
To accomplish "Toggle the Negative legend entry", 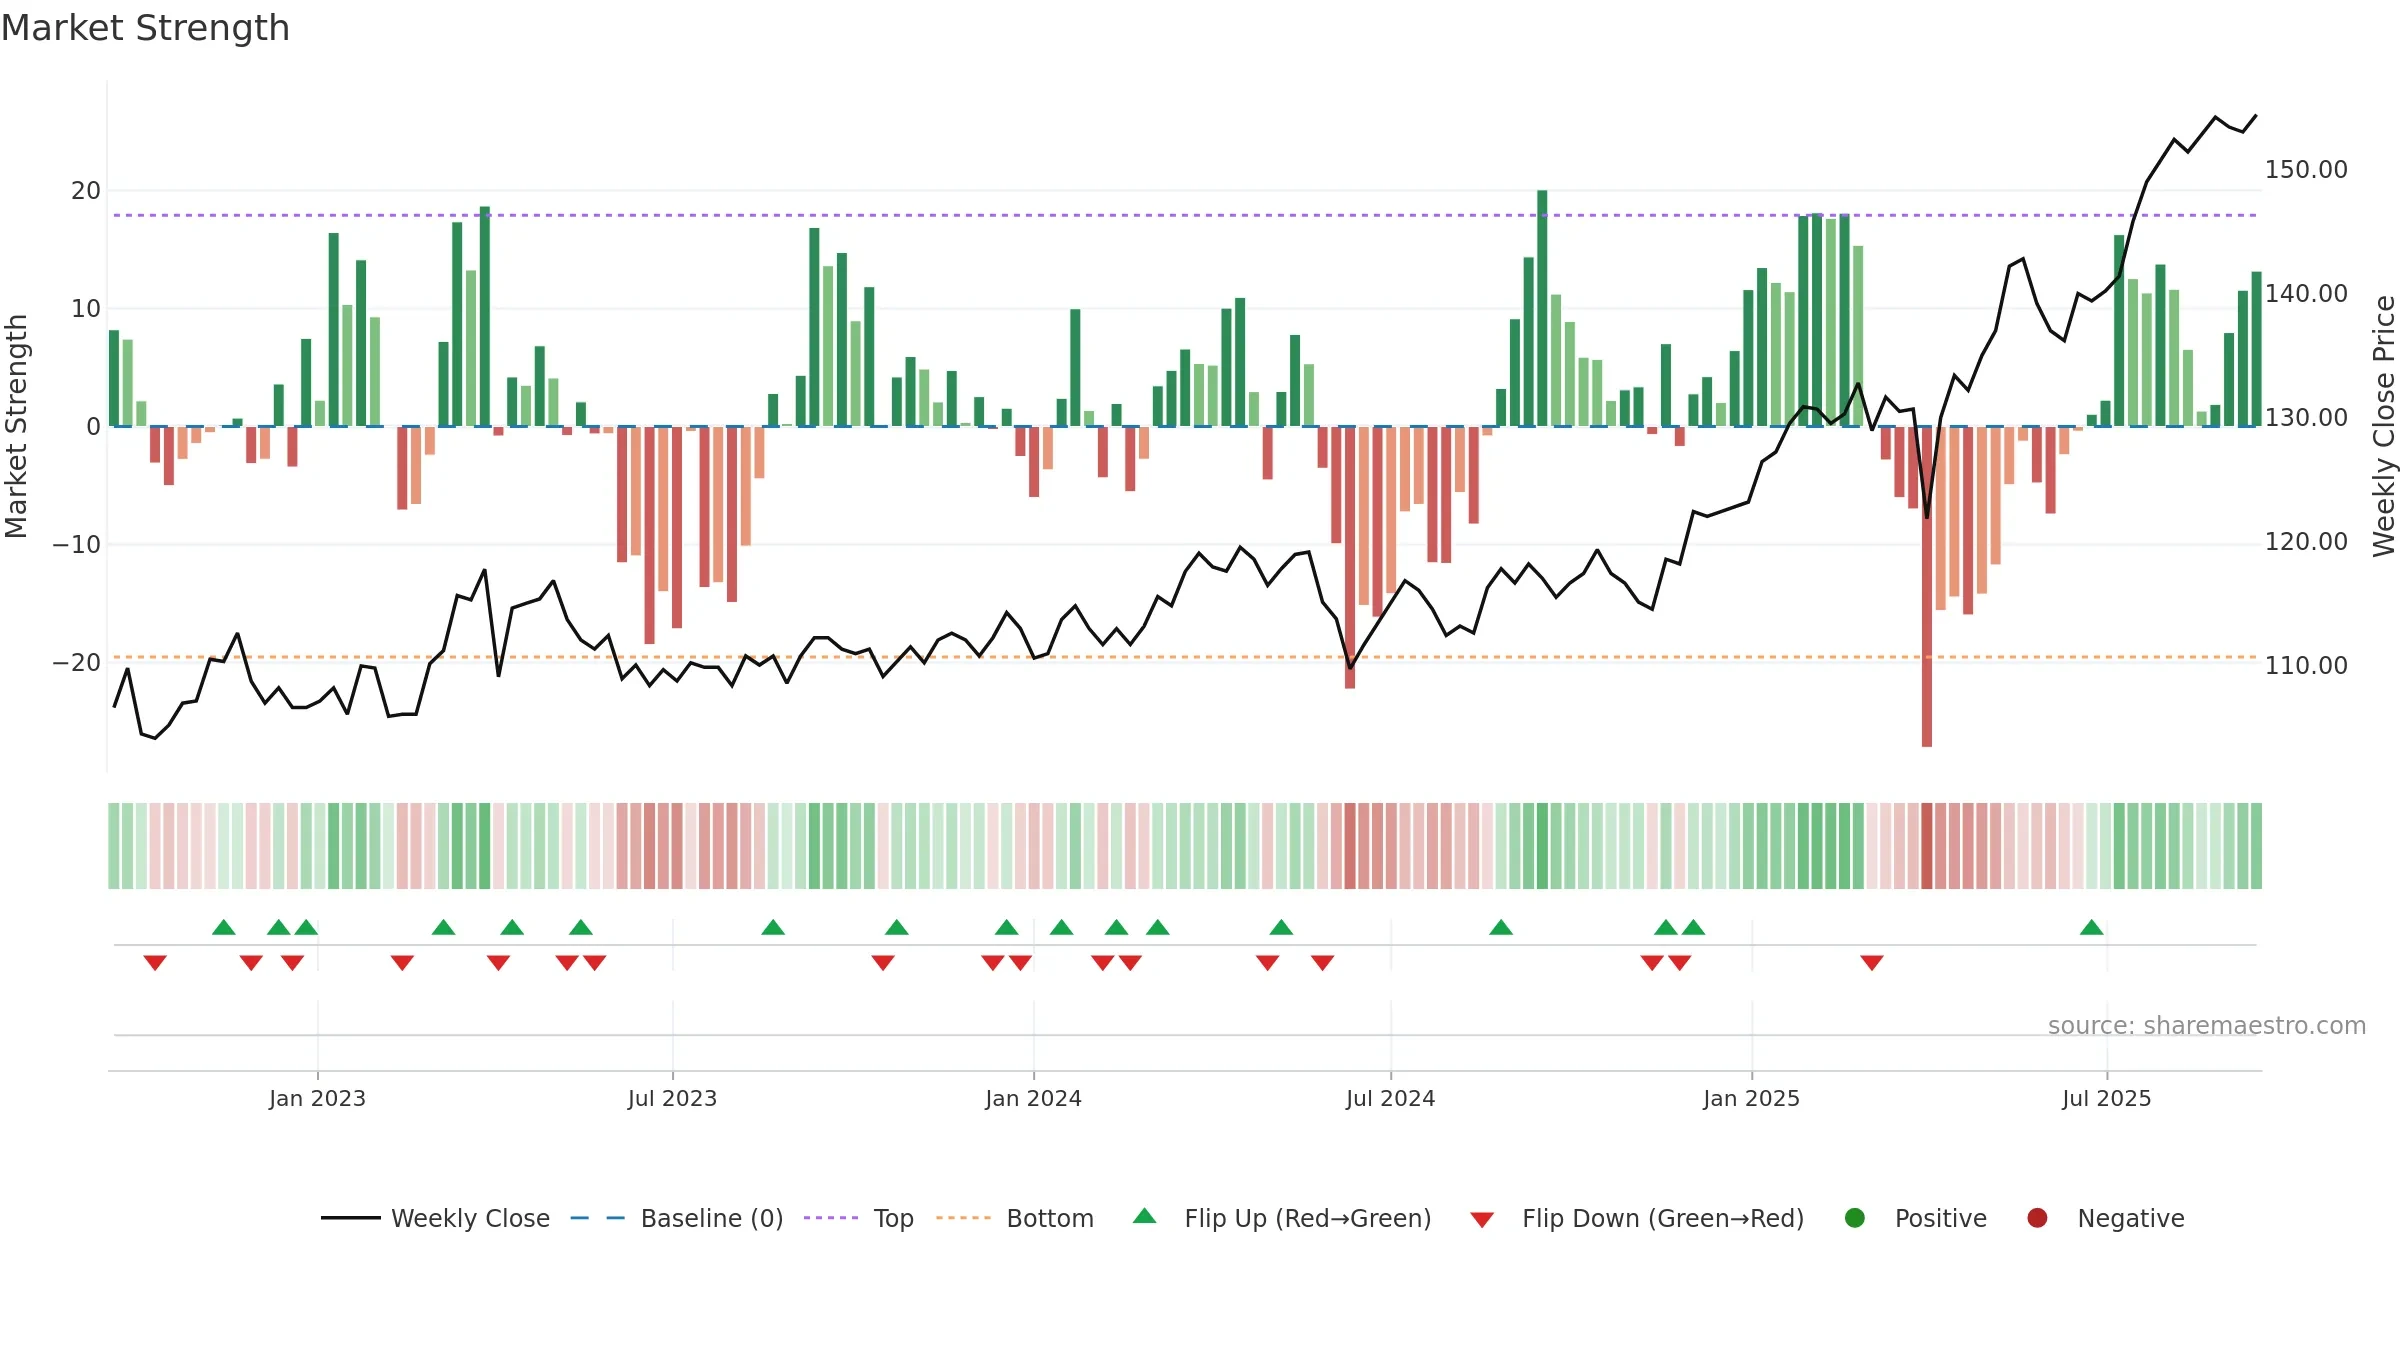I will pos(2105,1218).
